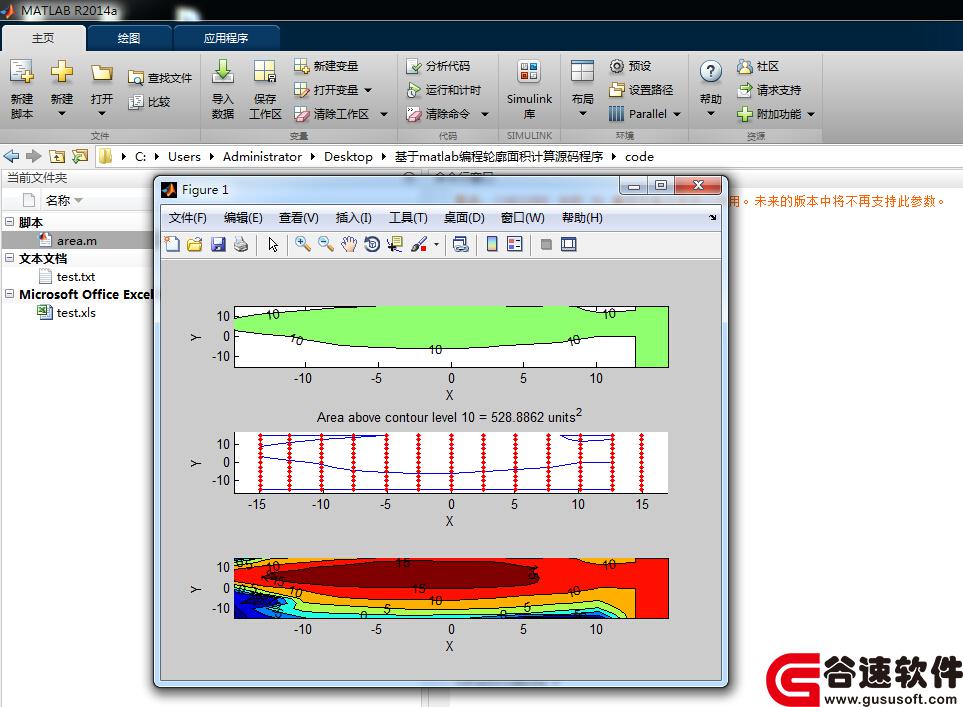Toggle Insert Legend in Figure 1 toolbar
The height and width of the screenshot is (707, 963).
click(x=515, y=244)
